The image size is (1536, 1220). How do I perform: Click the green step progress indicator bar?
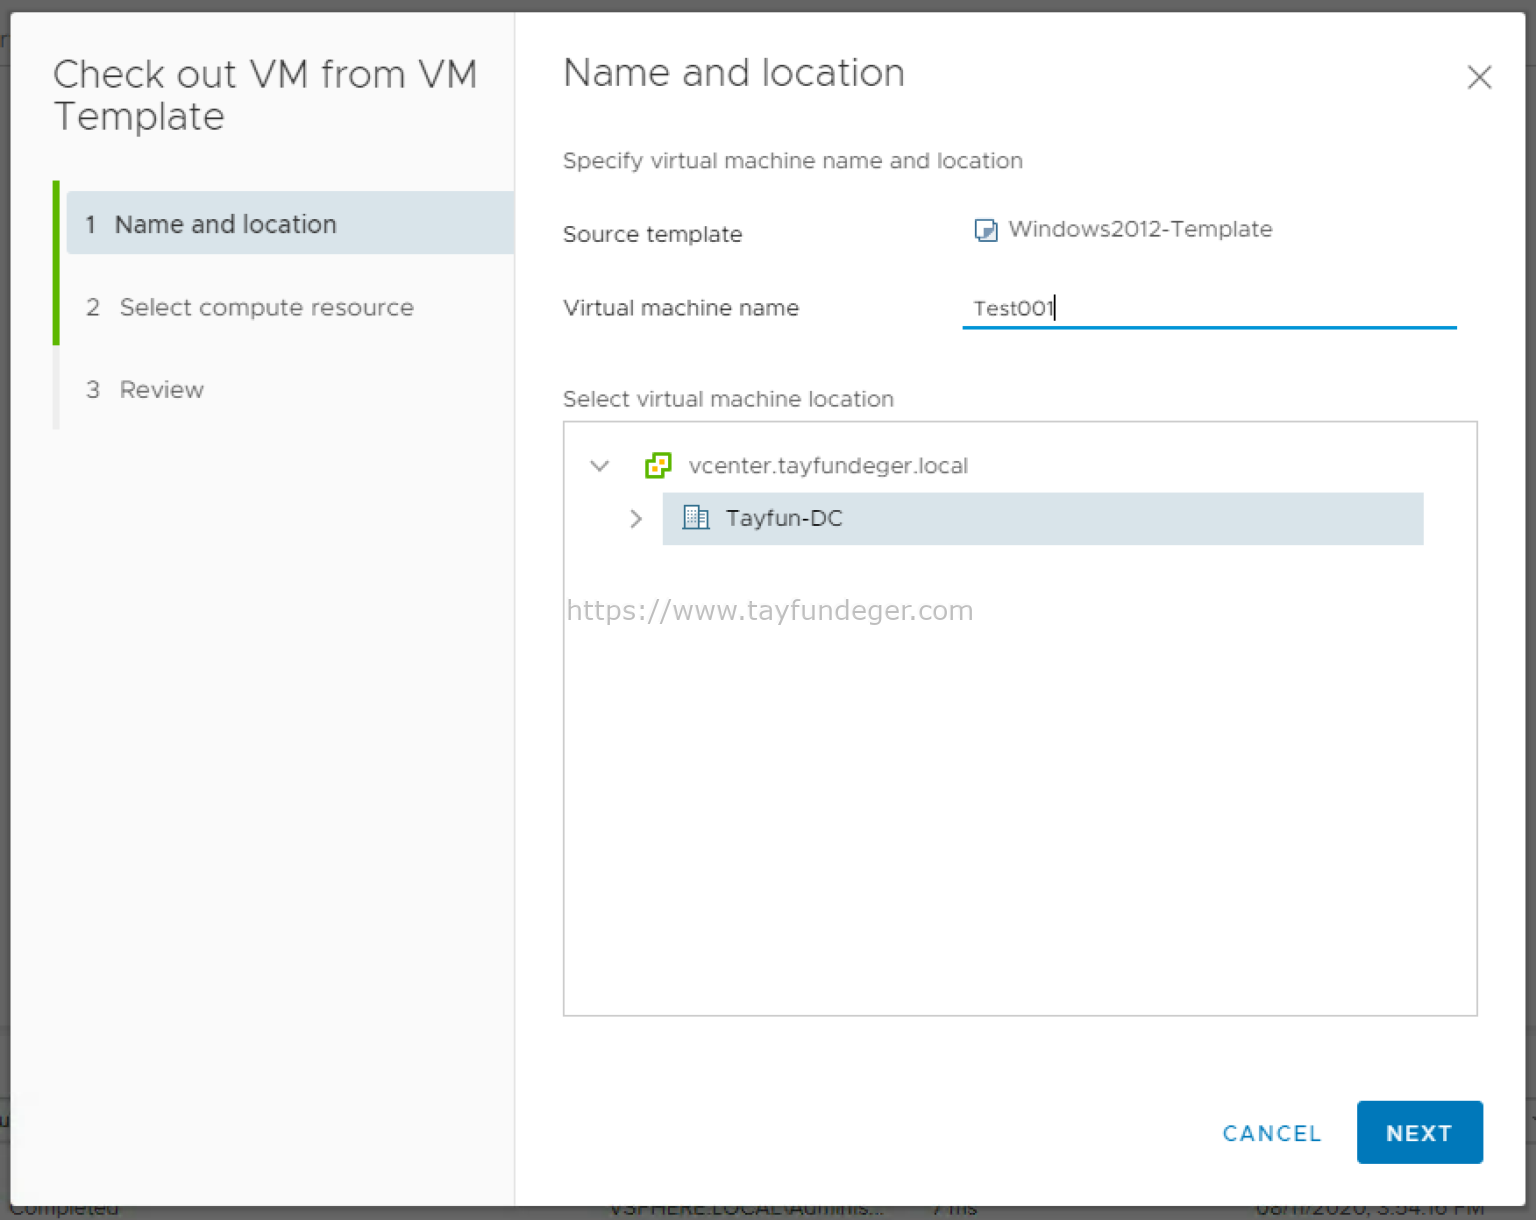tap(57, 263)
